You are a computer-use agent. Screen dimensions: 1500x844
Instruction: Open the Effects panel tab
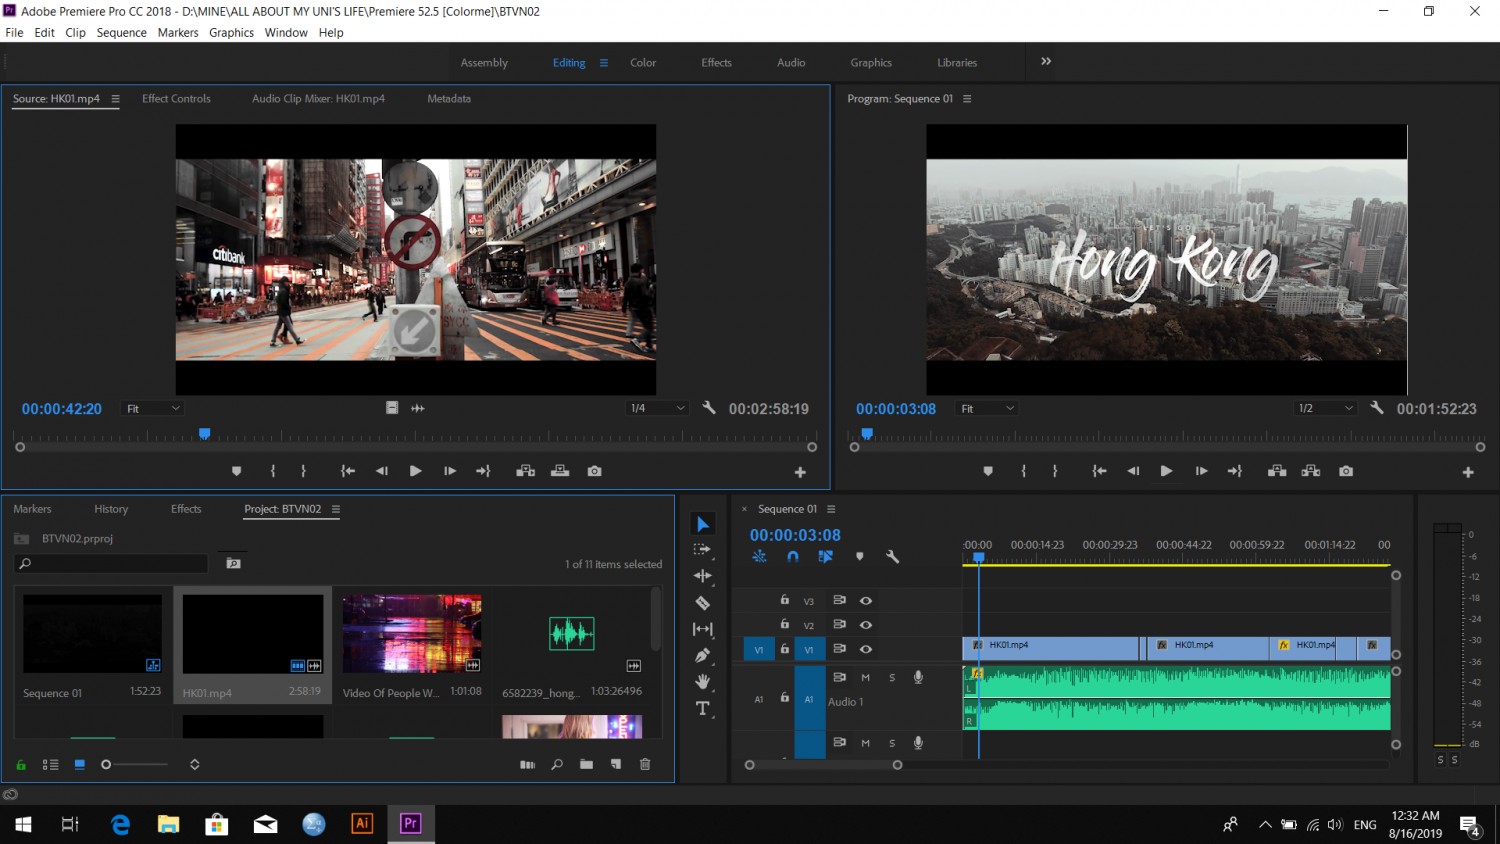tap(186, 509)
